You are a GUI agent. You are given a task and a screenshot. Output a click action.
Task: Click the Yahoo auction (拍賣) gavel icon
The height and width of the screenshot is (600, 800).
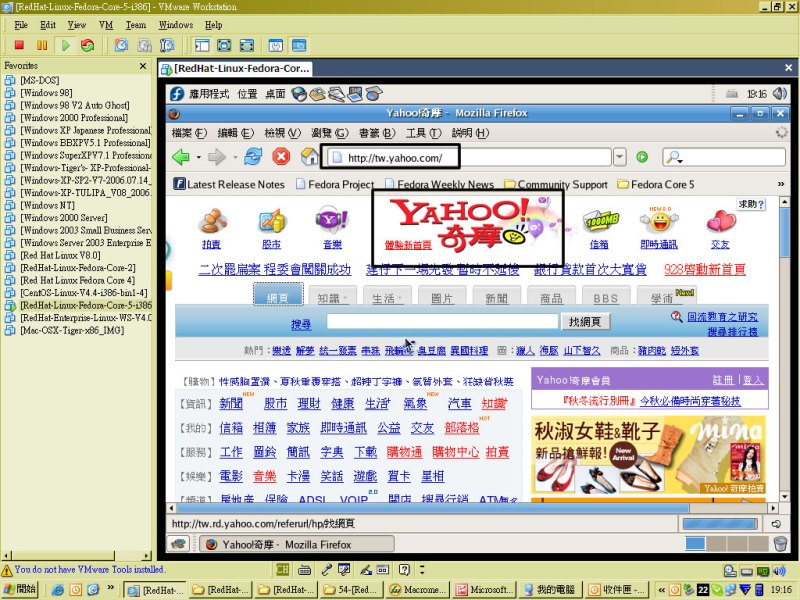(x=212, y=221)
